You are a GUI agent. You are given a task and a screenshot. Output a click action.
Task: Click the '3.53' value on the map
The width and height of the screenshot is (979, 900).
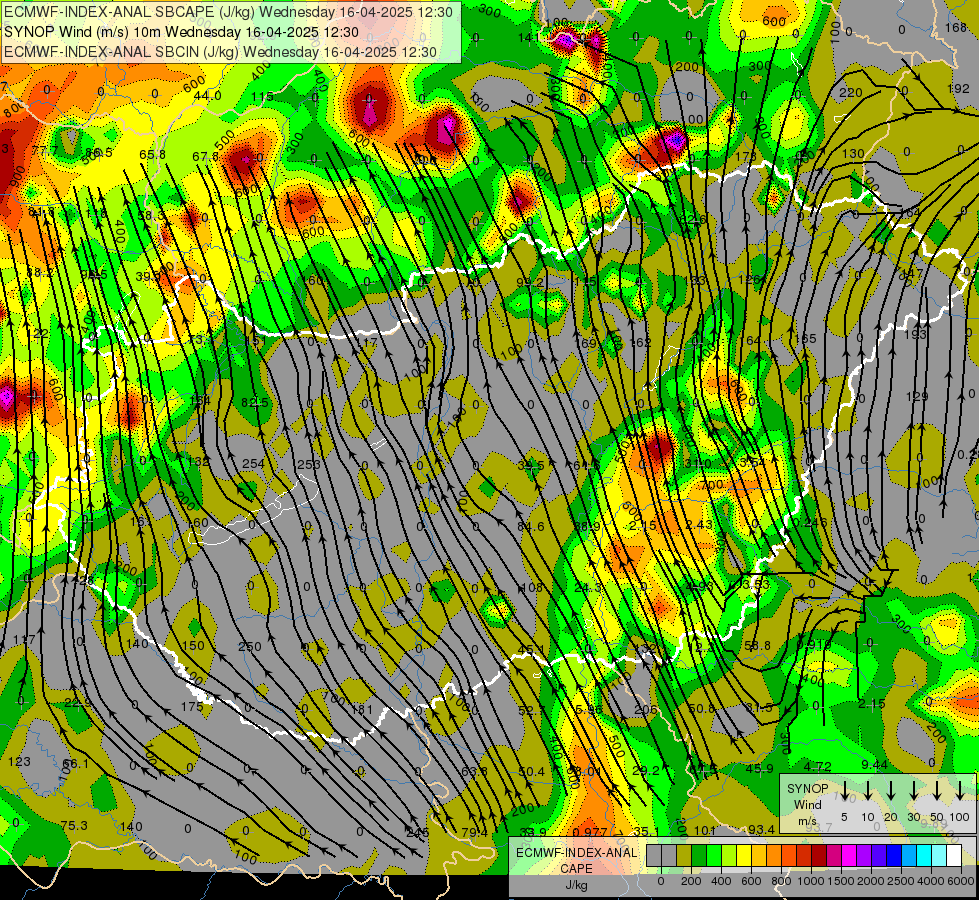coord(756,584)
